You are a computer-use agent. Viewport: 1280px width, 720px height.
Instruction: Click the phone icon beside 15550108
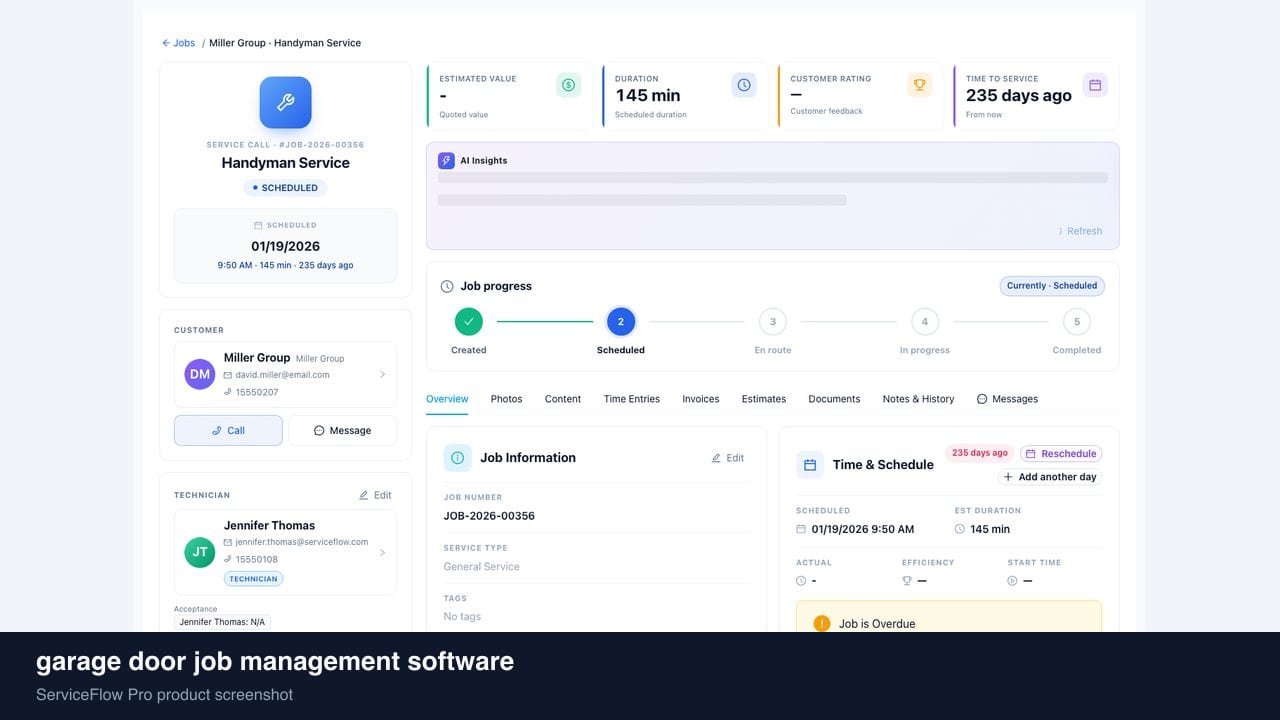click(x=228, y=559)
